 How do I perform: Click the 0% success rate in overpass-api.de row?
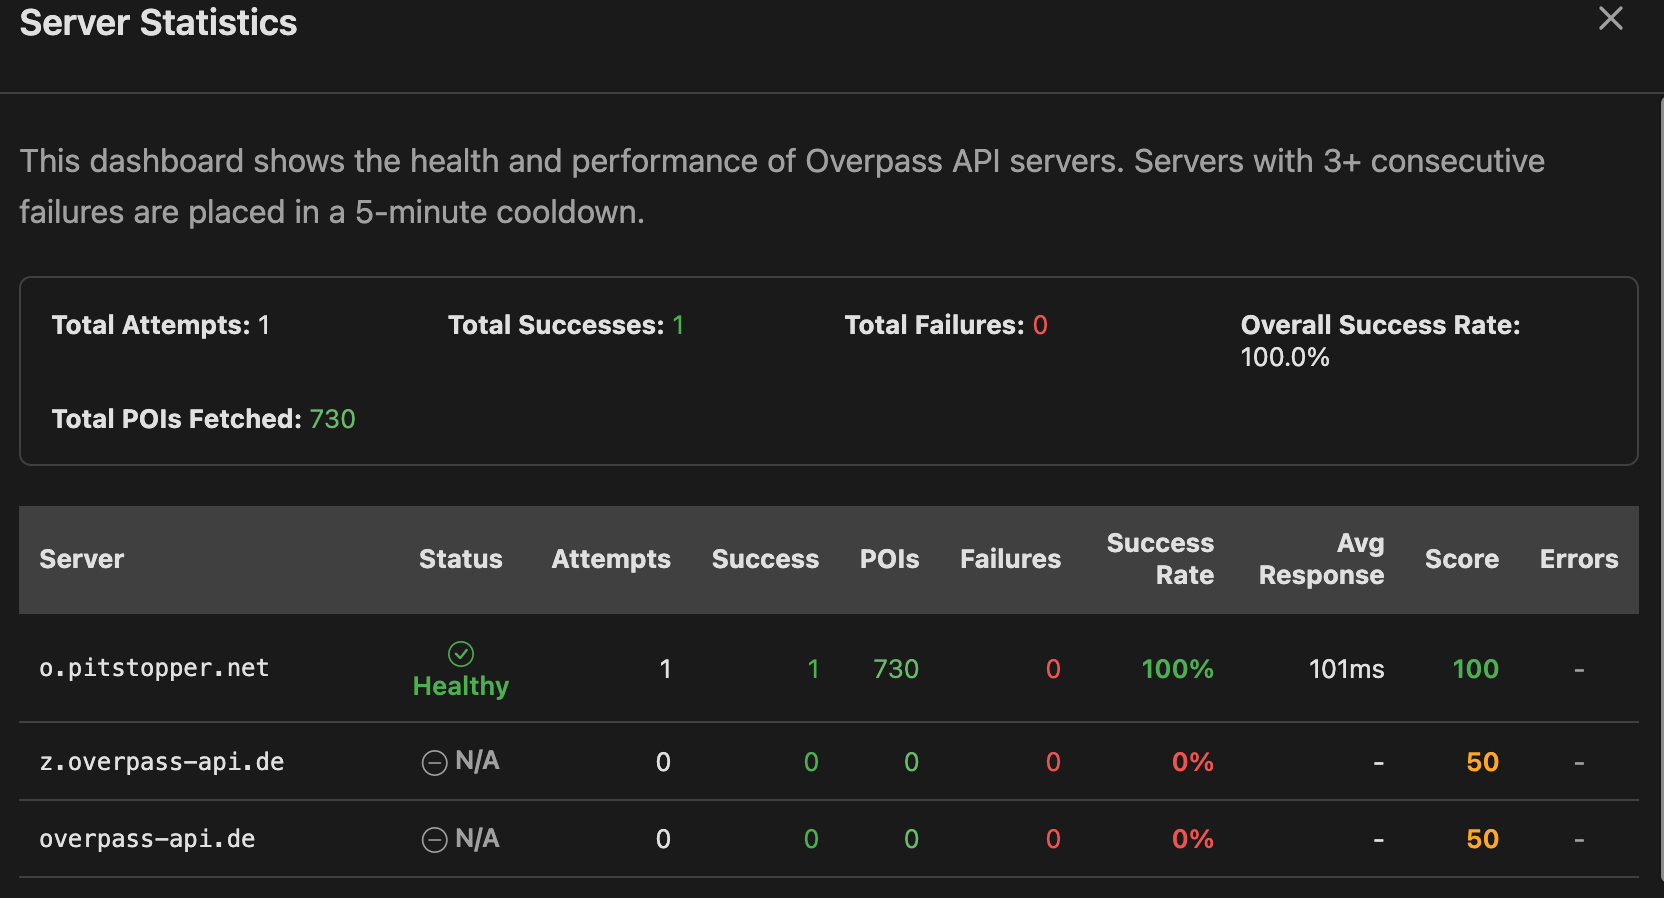pyautogui.click(x=1192, y=839)
